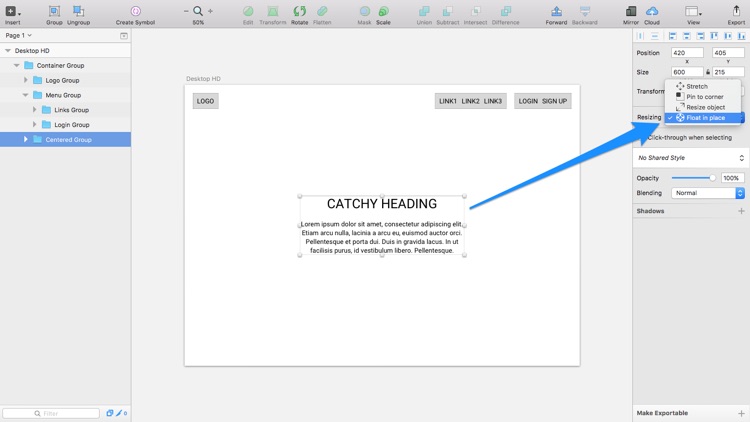This screenshot has width=750, height=422.
Task: Choose Resize object in resizing menu
Action: [x=705, y=107]
